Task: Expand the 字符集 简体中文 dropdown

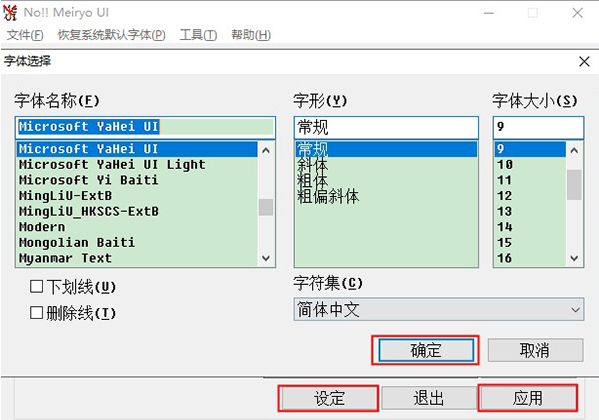Action: tap(439, 309)
